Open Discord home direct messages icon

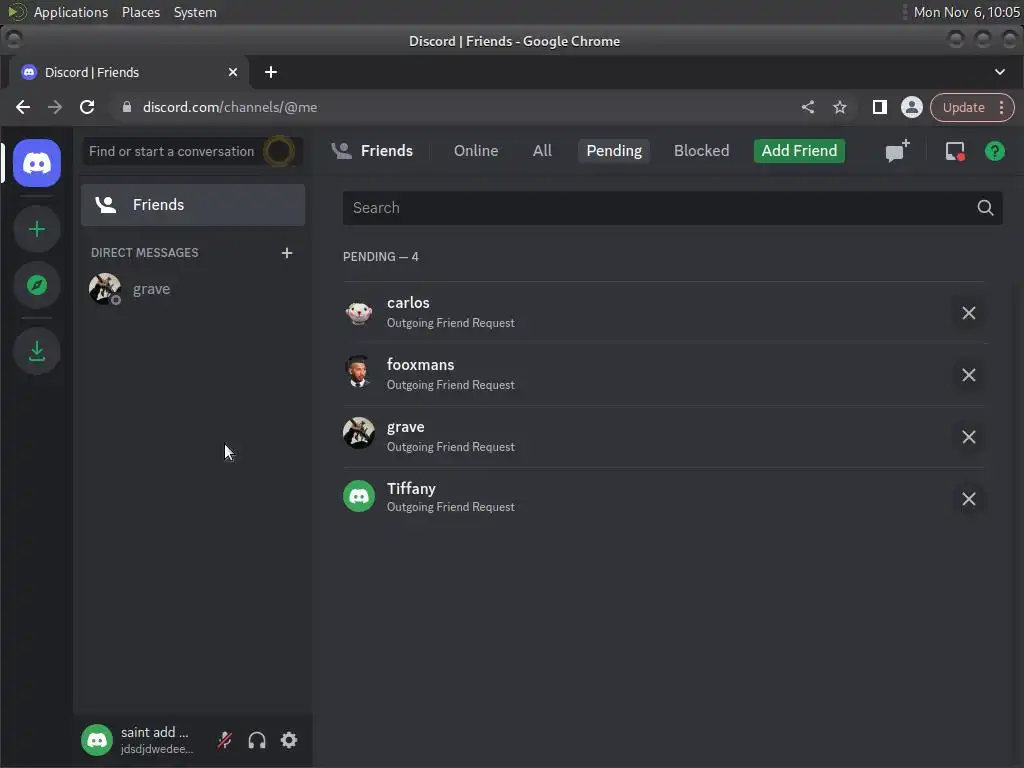pyautogui.click(x=37, y=163)
